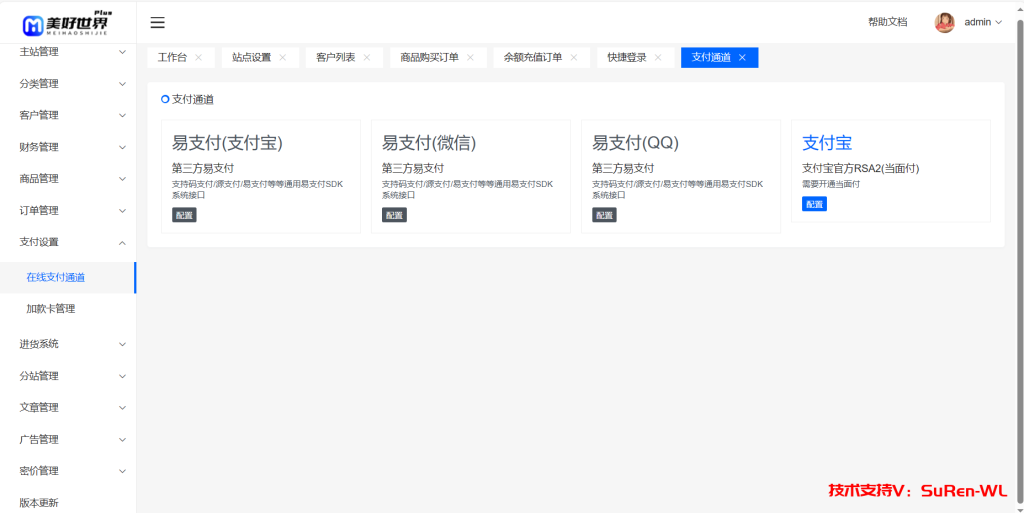Viewport: 1024px width, 513px height.
Task: Click the blue 支付宝 card title
Action: pos(827,142)
